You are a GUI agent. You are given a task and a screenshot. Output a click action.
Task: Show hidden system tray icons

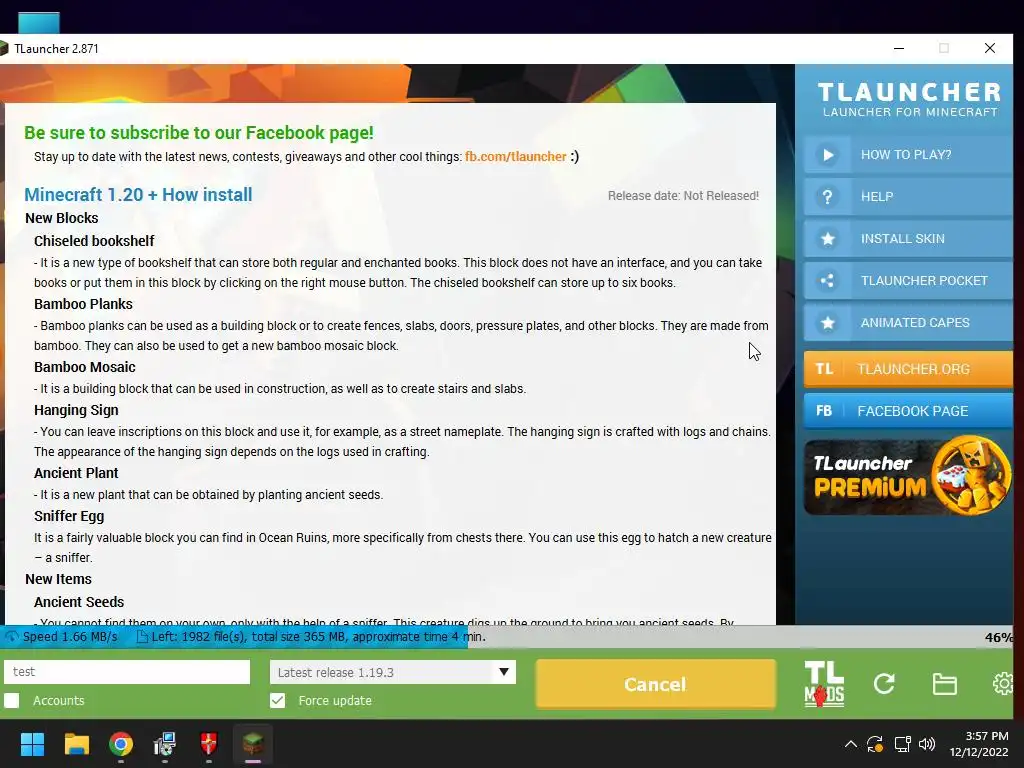point(851,744)
